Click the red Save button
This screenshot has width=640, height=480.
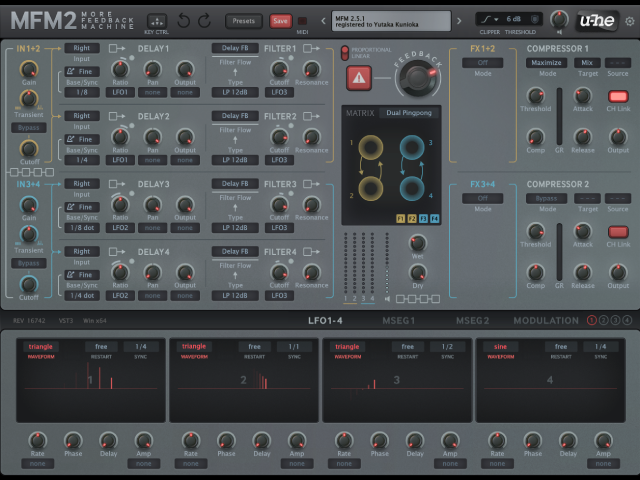pos(280,21)
